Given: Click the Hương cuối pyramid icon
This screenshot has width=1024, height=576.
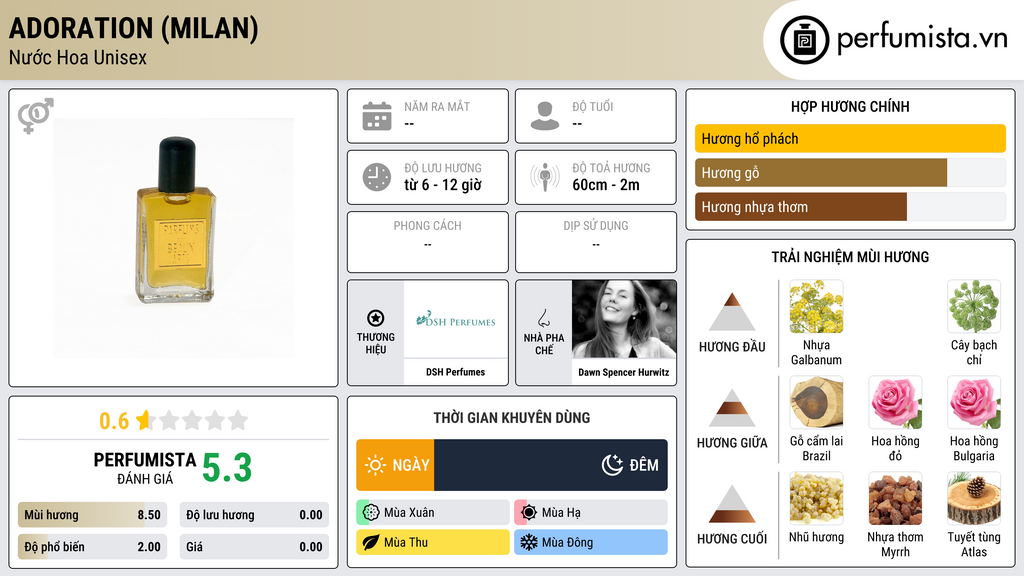Looking at the screenshot, I should coord(732,504).
